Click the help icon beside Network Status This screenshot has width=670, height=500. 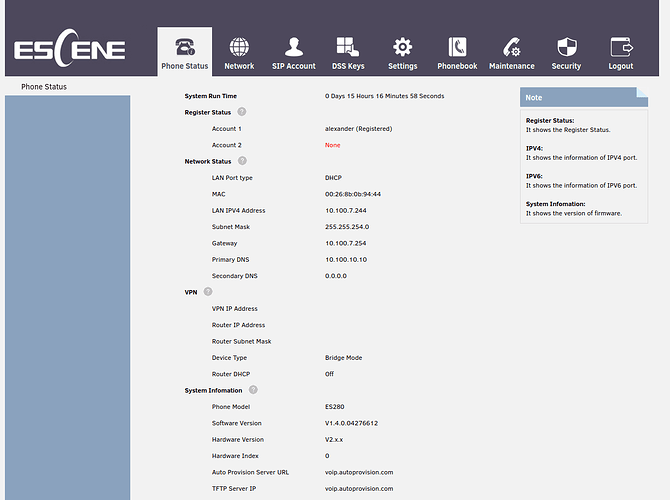tap(242, 161)
